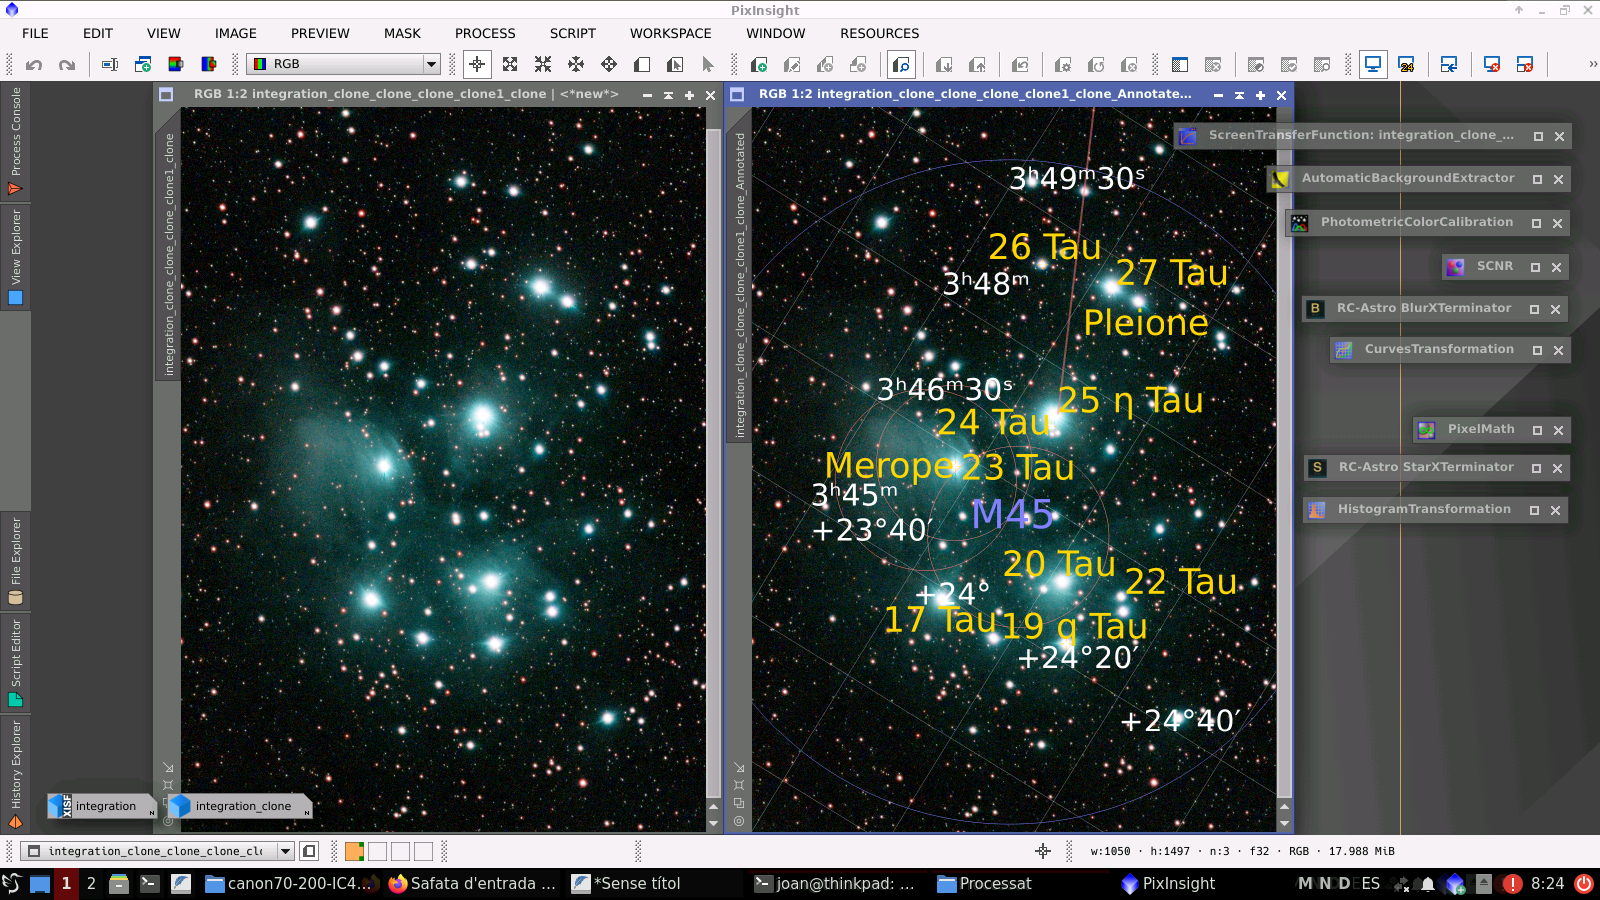Launch the RC-Astro StarXTerminator process icon
Viewport: 1600px width, 900px height.
pyautogui.click(x=1316, y=467)
